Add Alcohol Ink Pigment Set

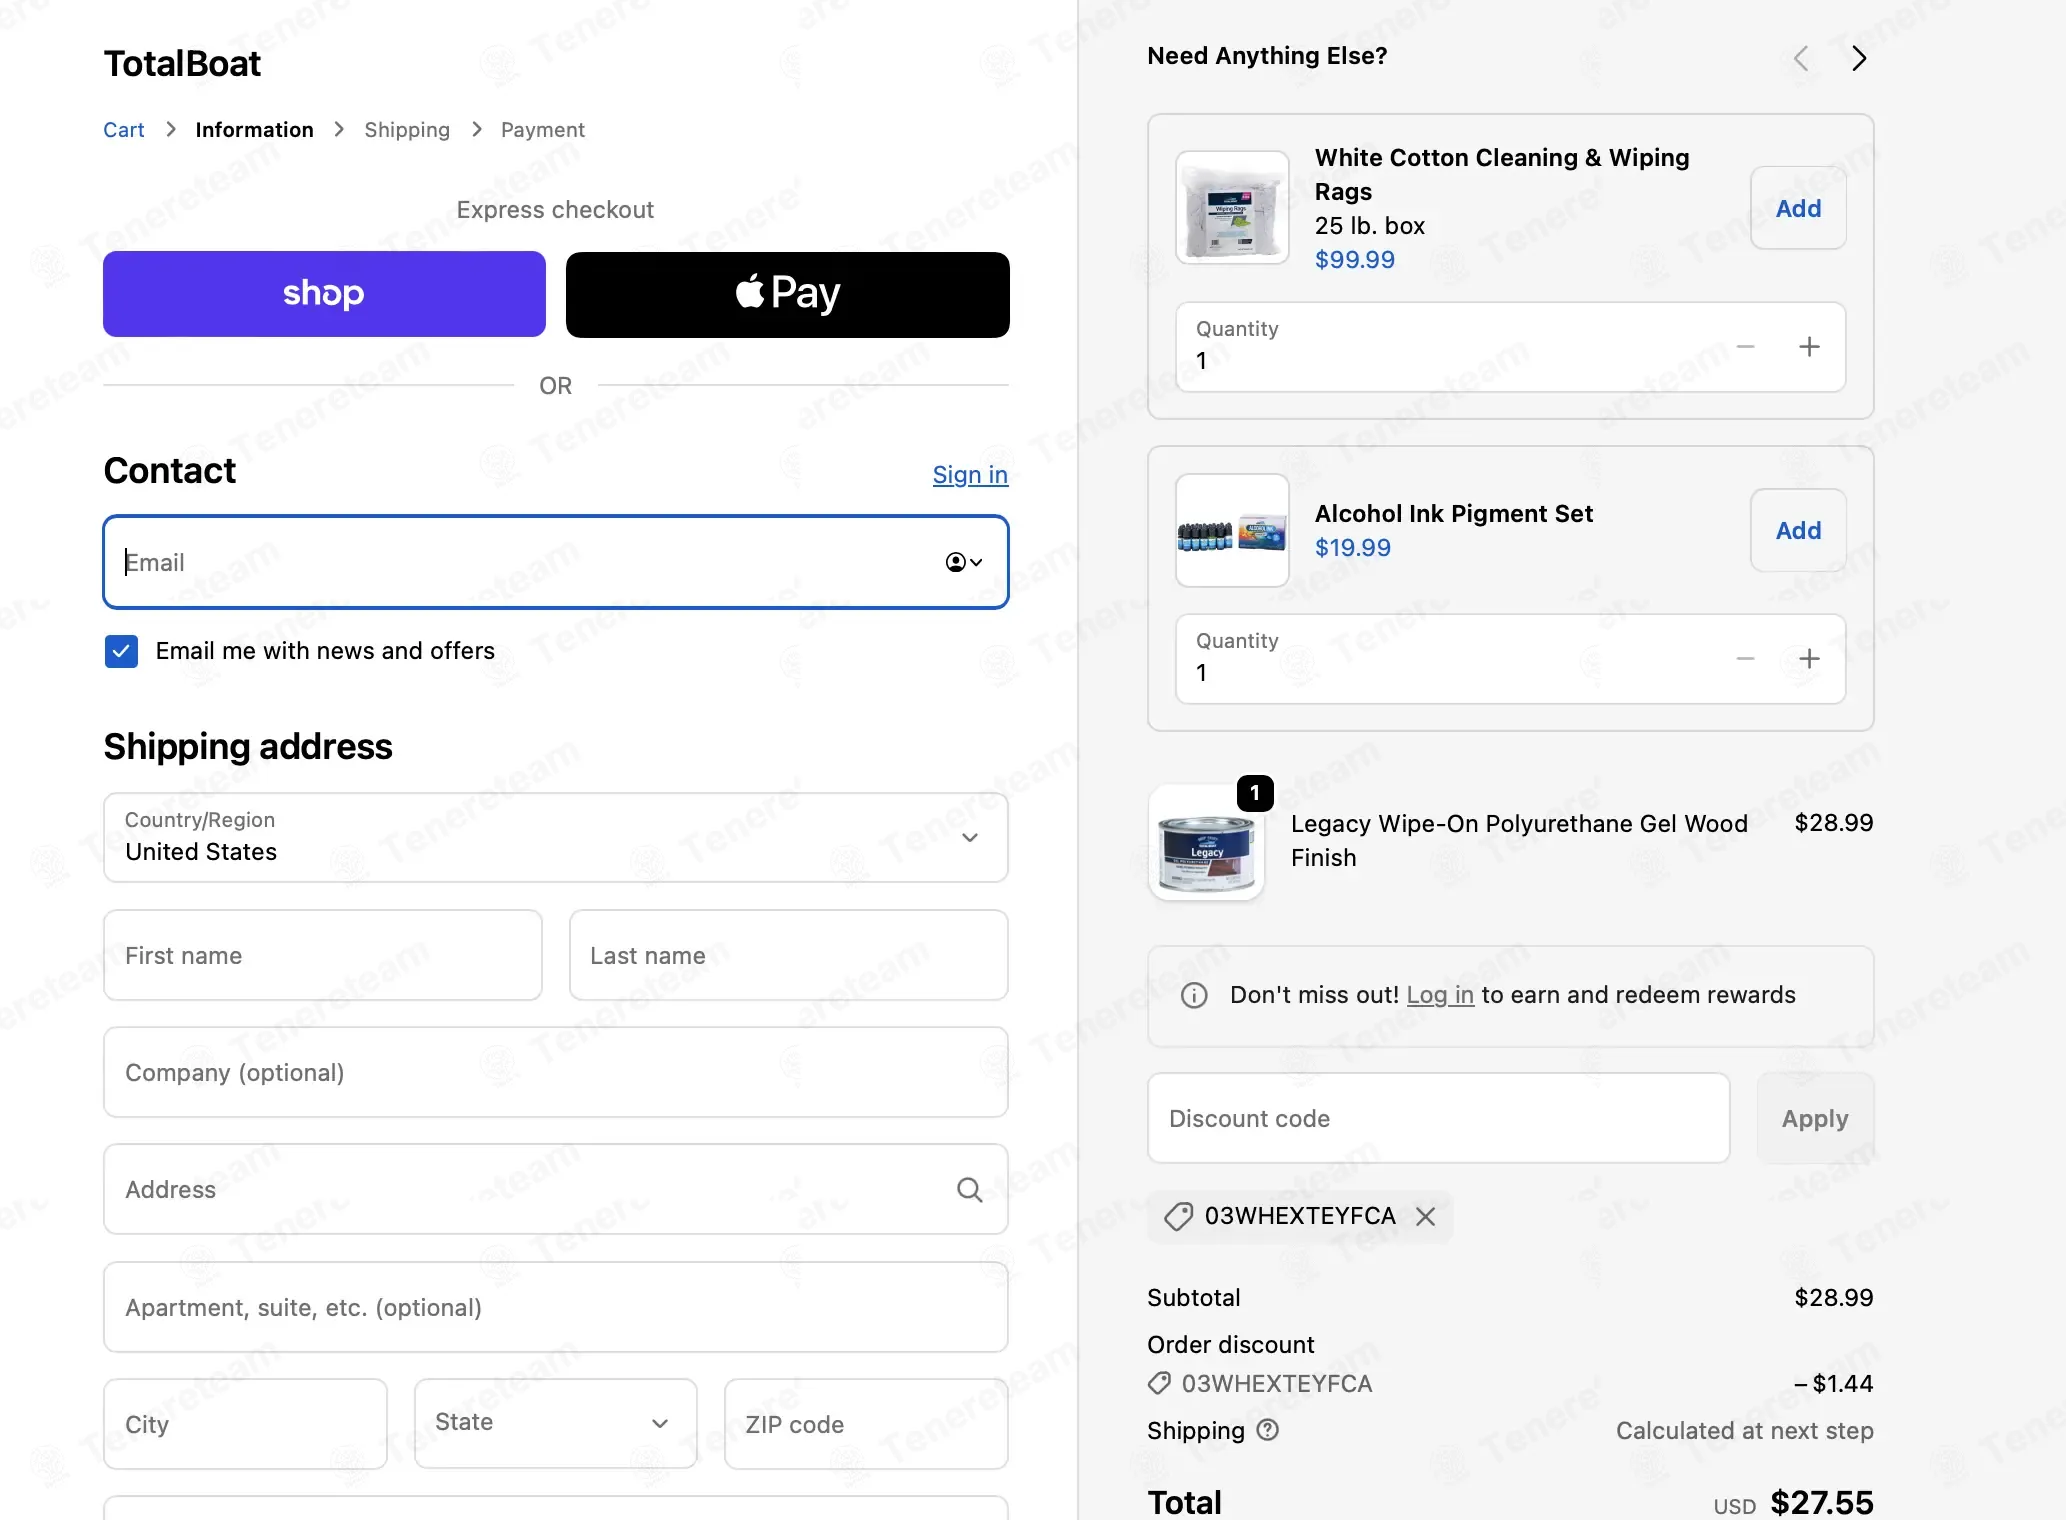pyautogui.click(x=1798, y=530)
